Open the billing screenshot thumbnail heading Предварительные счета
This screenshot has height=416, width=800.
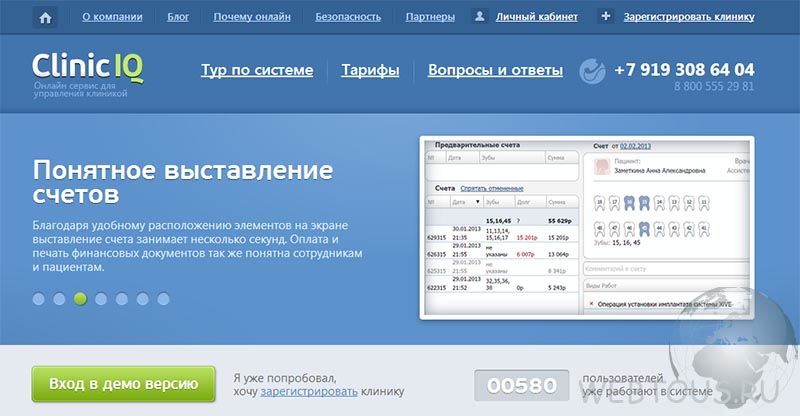pos(478,145)
